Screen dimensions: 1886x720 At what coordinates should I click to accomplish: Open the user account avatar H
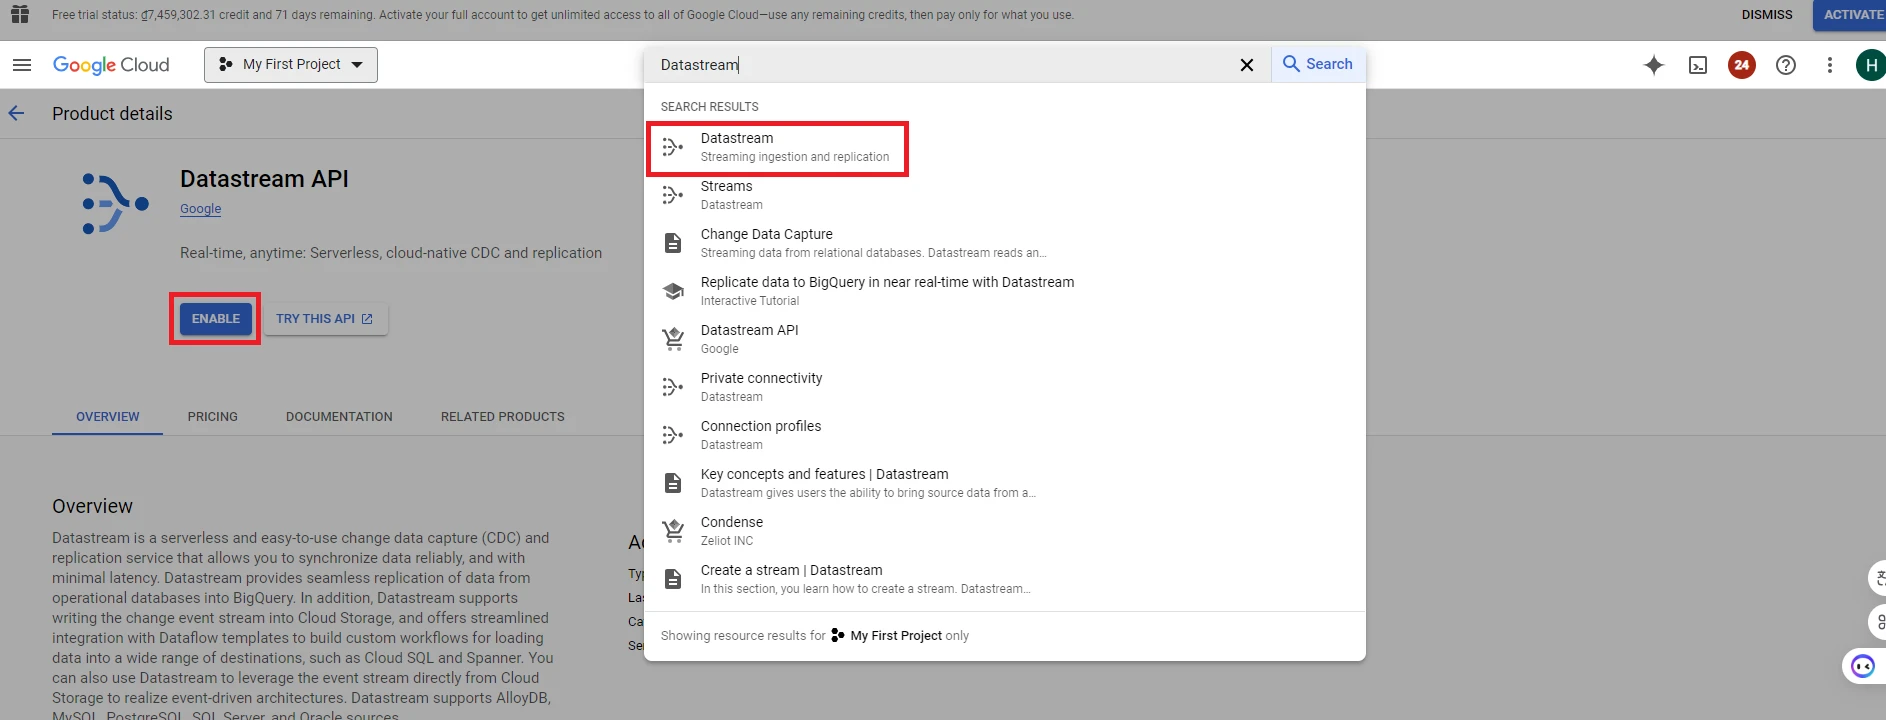coord(1870,65)
